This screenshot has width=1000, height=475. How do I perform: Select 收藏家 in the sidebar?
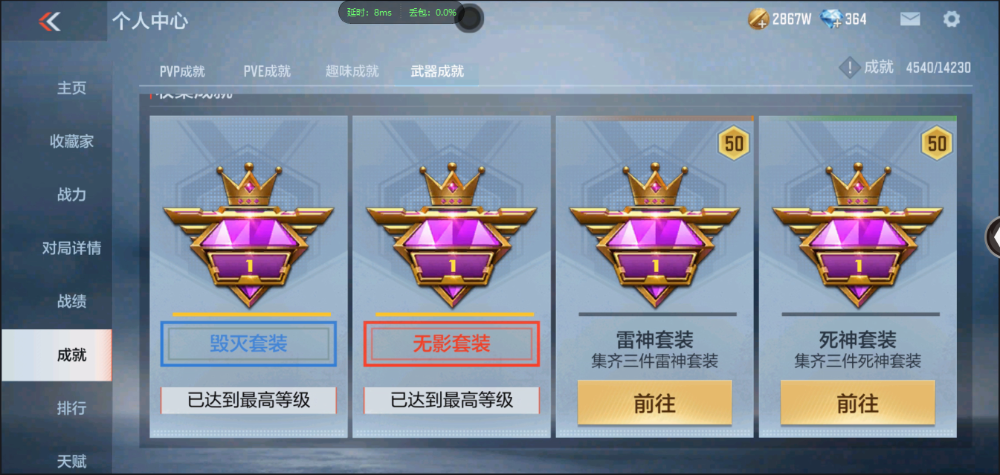click(71, 142)
